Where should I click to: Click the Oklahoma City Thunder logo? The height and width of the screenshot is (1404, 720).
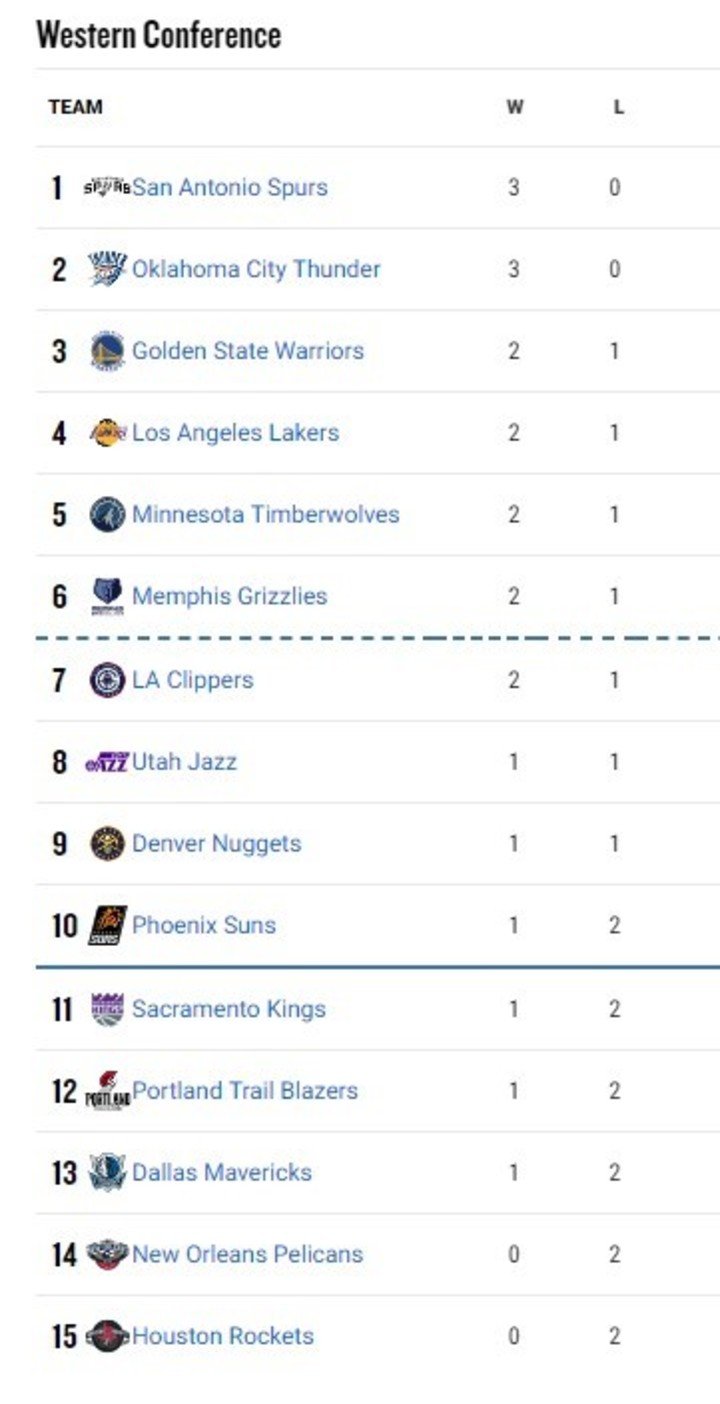pyautogui.click(x=107, y=269)
